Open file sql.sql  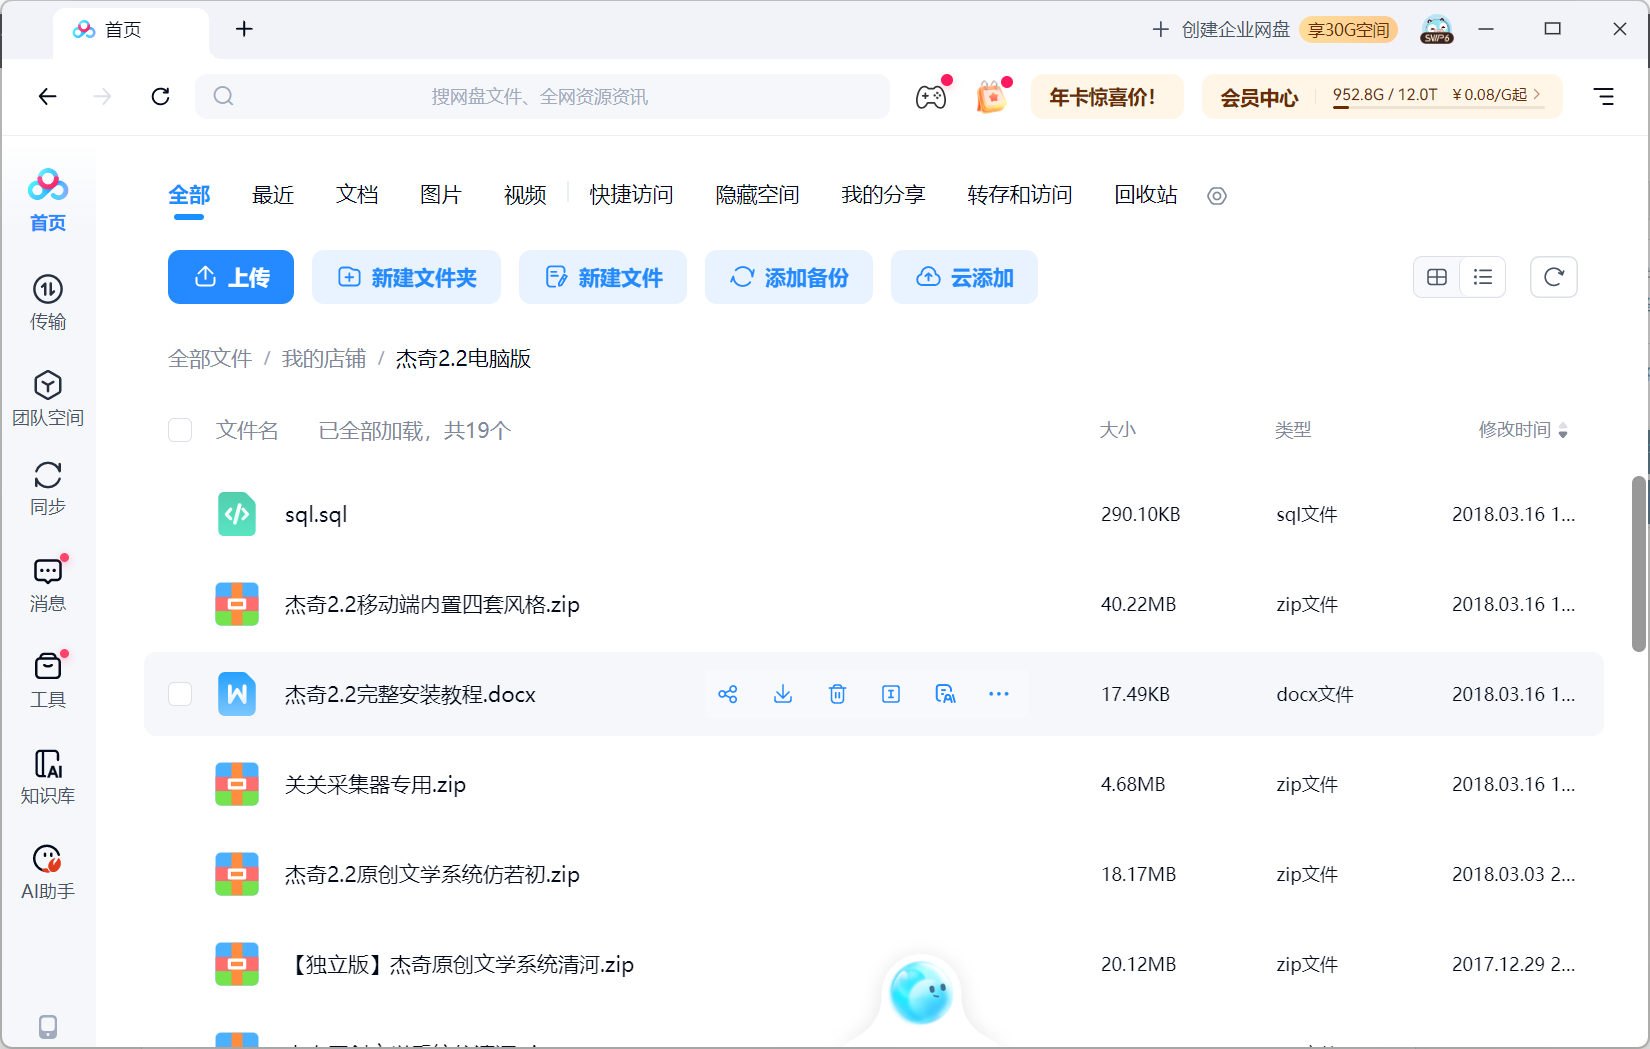tap(316, 514)
